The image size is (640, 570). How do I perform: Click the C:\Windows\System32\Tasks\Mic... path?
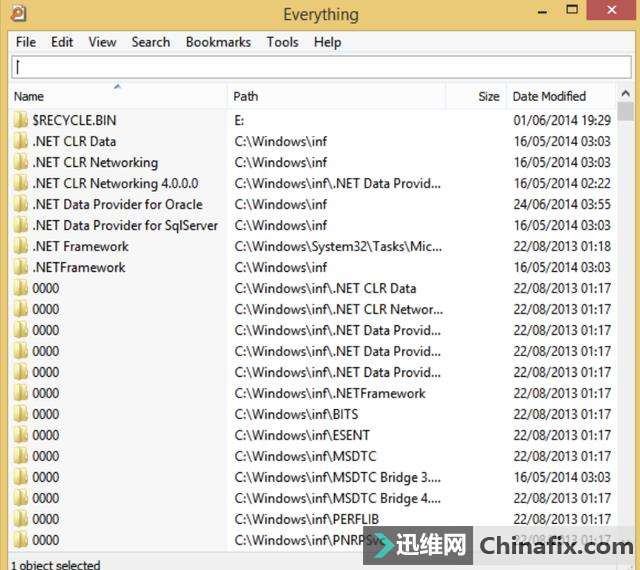[338, 246]
